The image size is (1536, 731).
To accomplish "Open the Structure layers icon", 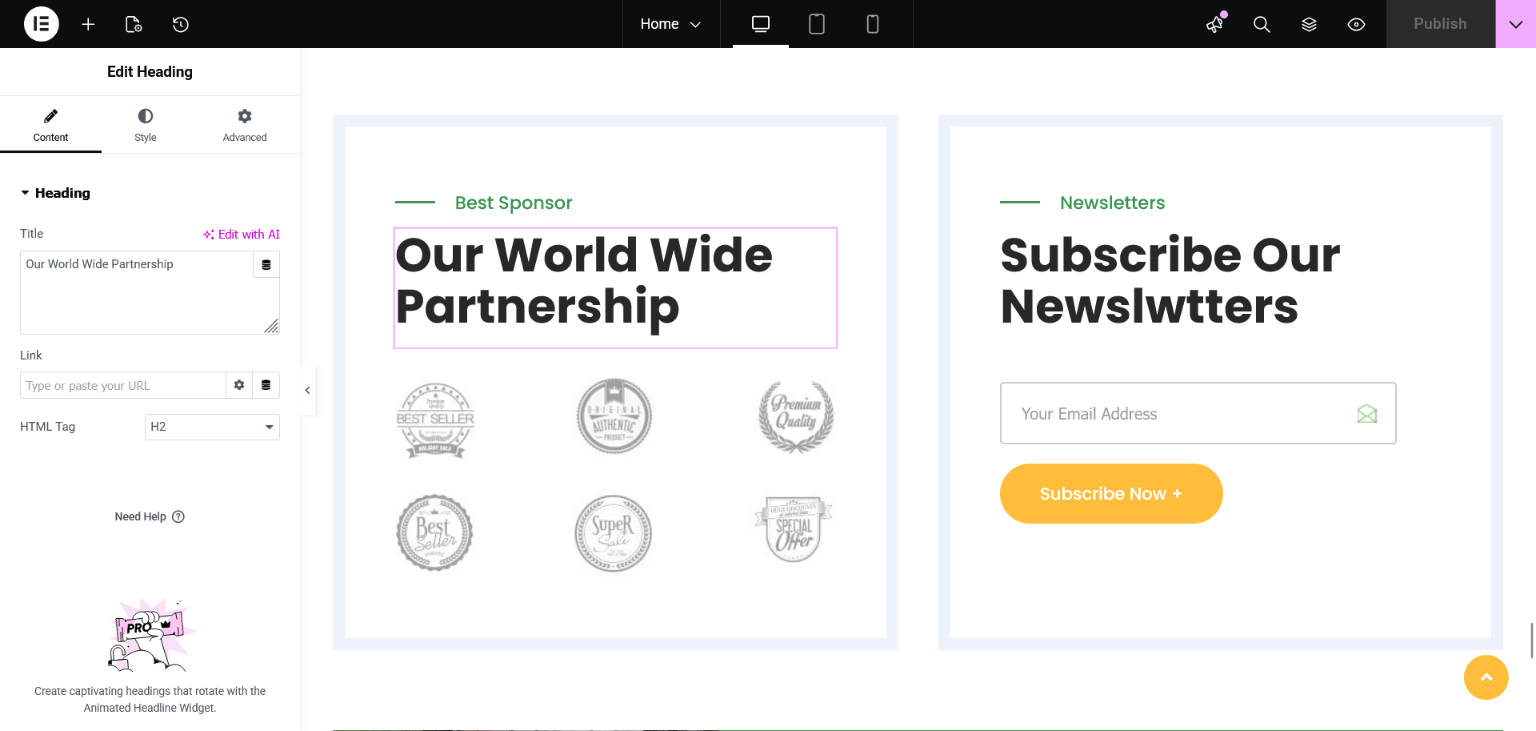I will [1309, 24].
